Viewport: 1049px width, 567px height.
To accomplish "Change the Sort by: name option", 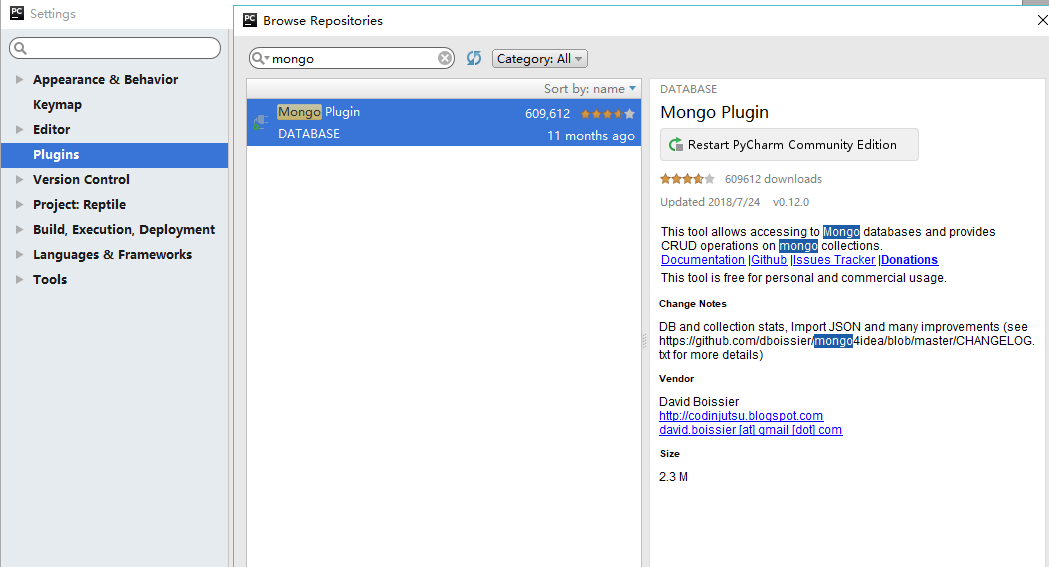I will coord(589,88).
